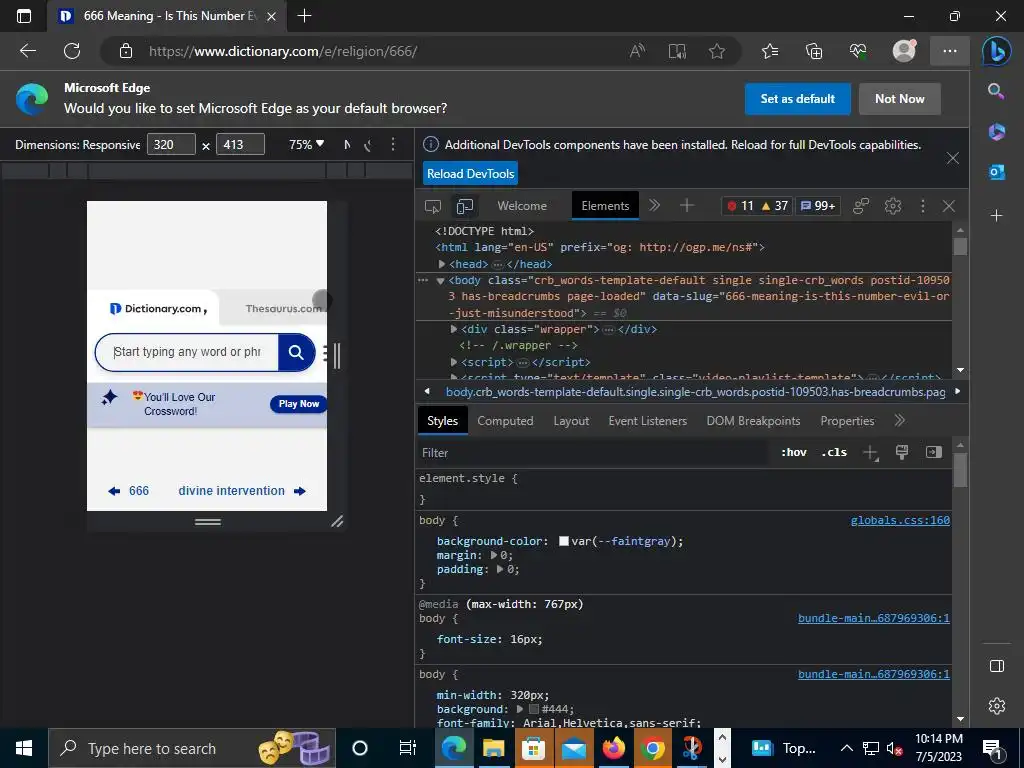Click the Reload DevTools button

coord(470,174)
